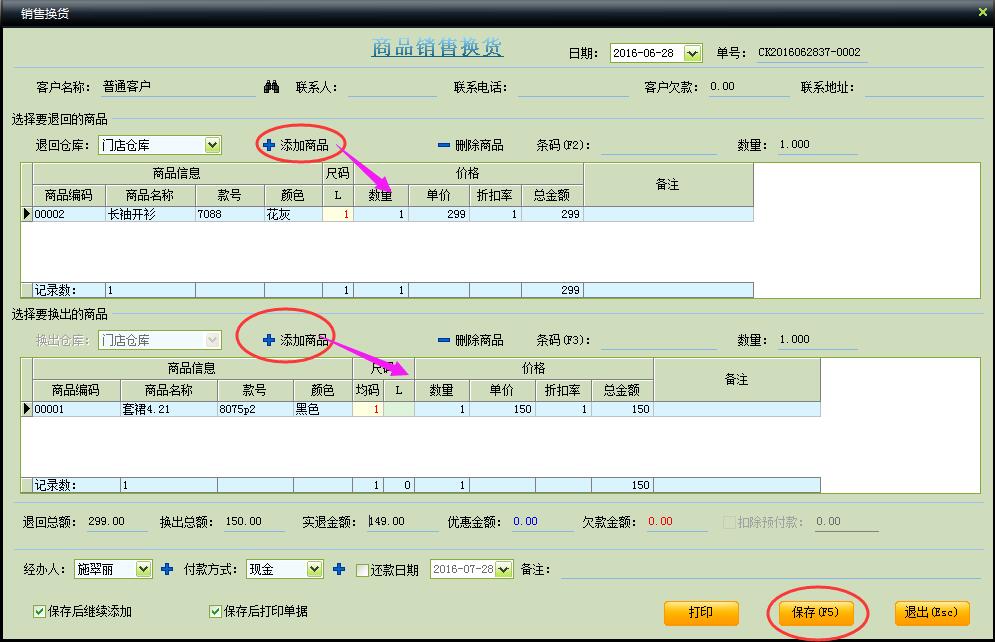The height and width of the screenshot is (642, 995).
Task: Toggle 保存后继续添加 checkbox
Action: [39, 612]
